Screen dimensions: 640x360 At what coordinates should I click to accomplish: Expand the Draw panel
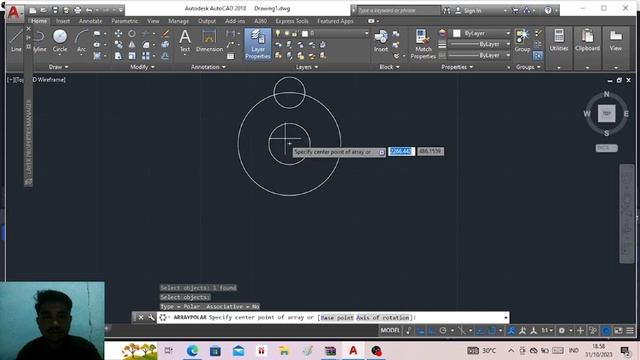click(58, 67)
